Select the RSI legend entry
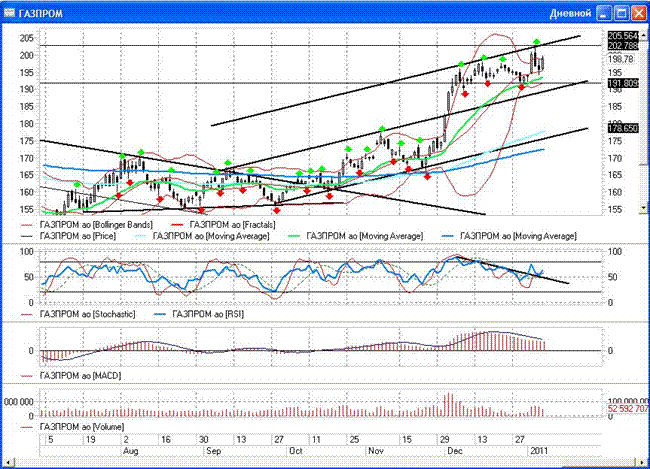Screen dimensions: 650x469 (199, 314)
